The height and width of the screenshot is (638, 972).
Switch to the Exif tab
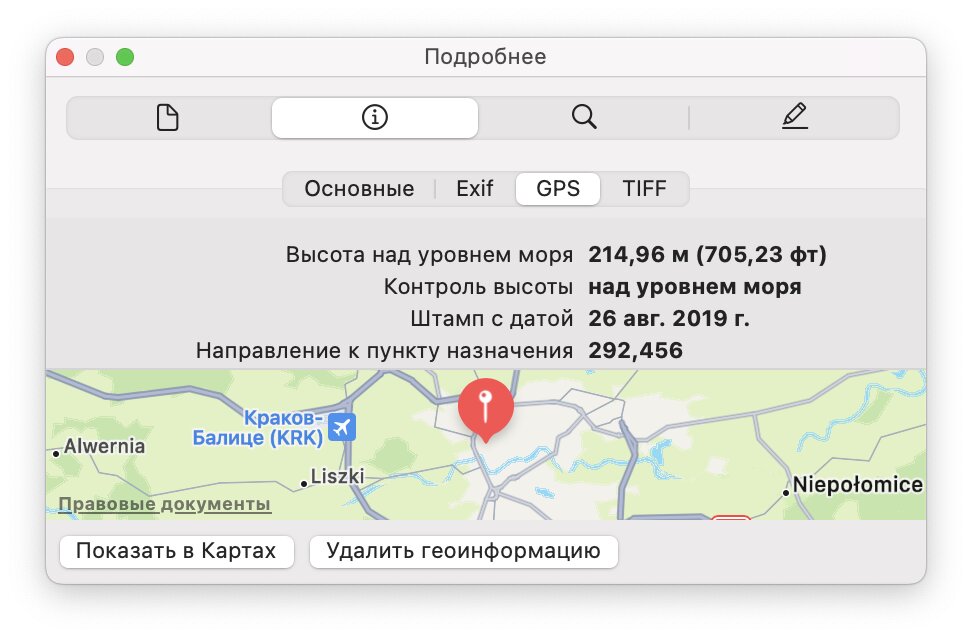pyautogui.click(x=475, y=188)
